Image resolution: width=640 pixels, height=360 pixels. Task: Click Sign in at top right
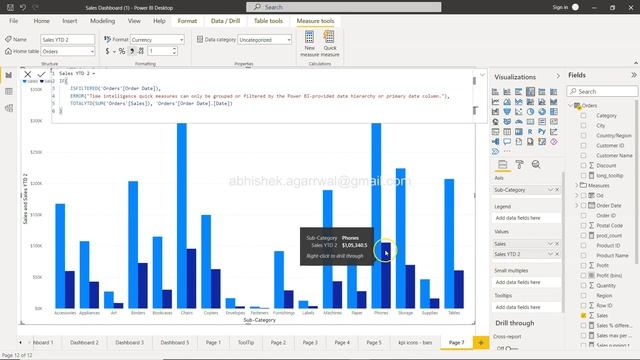(x=560, y=7)
